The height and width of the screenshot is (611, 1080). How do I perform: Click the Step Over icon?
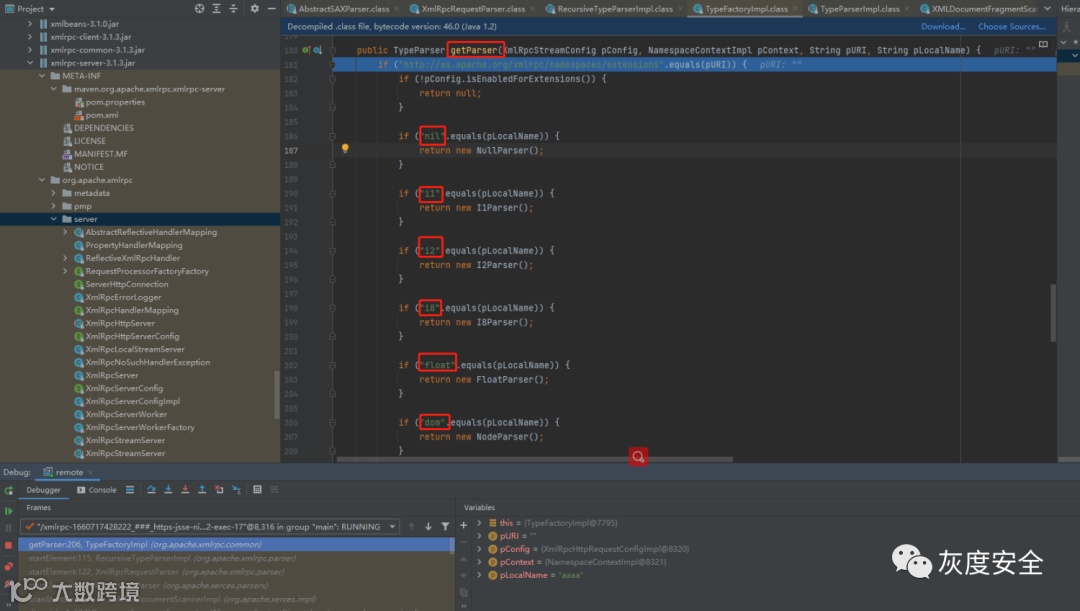(x=151, y=490)
